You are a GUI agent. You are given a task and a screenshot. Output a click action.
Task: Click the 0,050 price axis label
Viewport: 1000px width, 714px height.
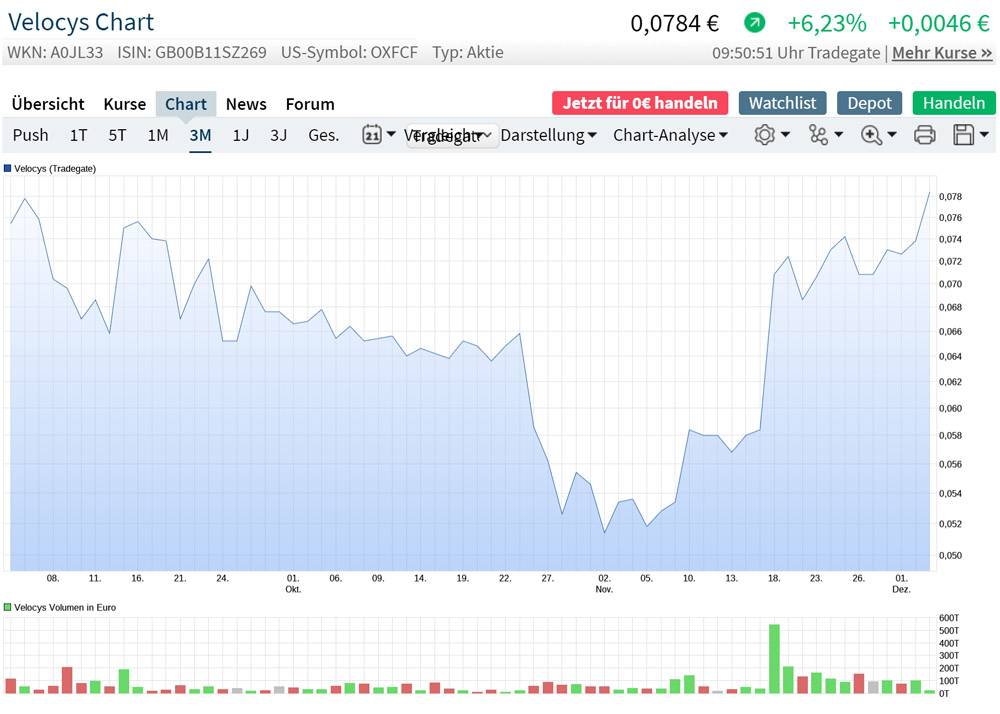pyautogui.click(x=950, y=555)
